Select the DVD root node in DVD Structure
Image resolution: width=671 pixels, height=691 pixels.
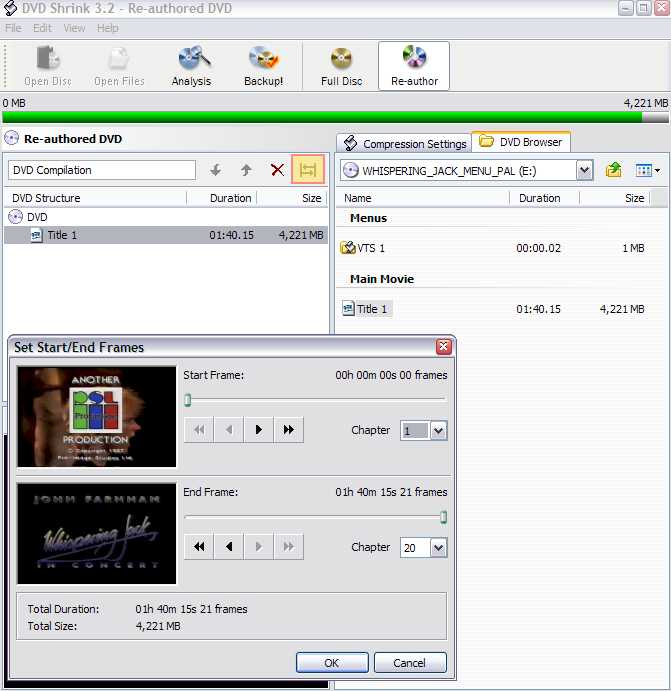[x=28, y=217]
